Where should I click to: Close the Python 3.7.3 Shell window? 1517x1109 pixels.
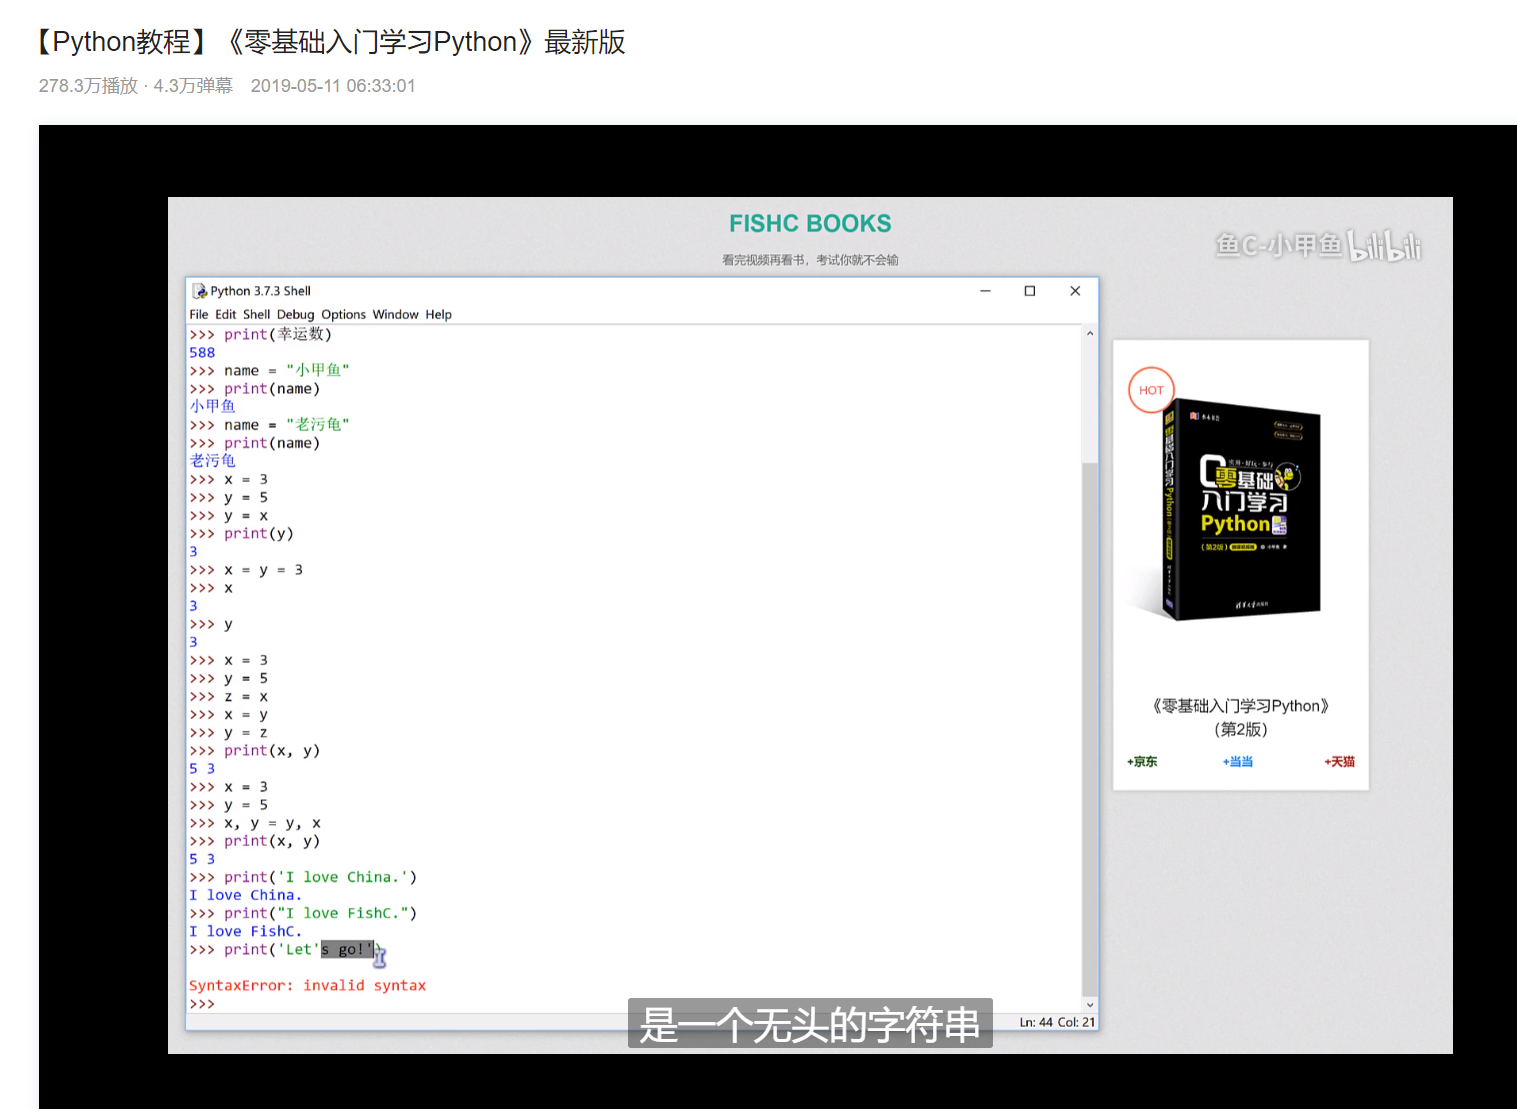pos(1075,291)
